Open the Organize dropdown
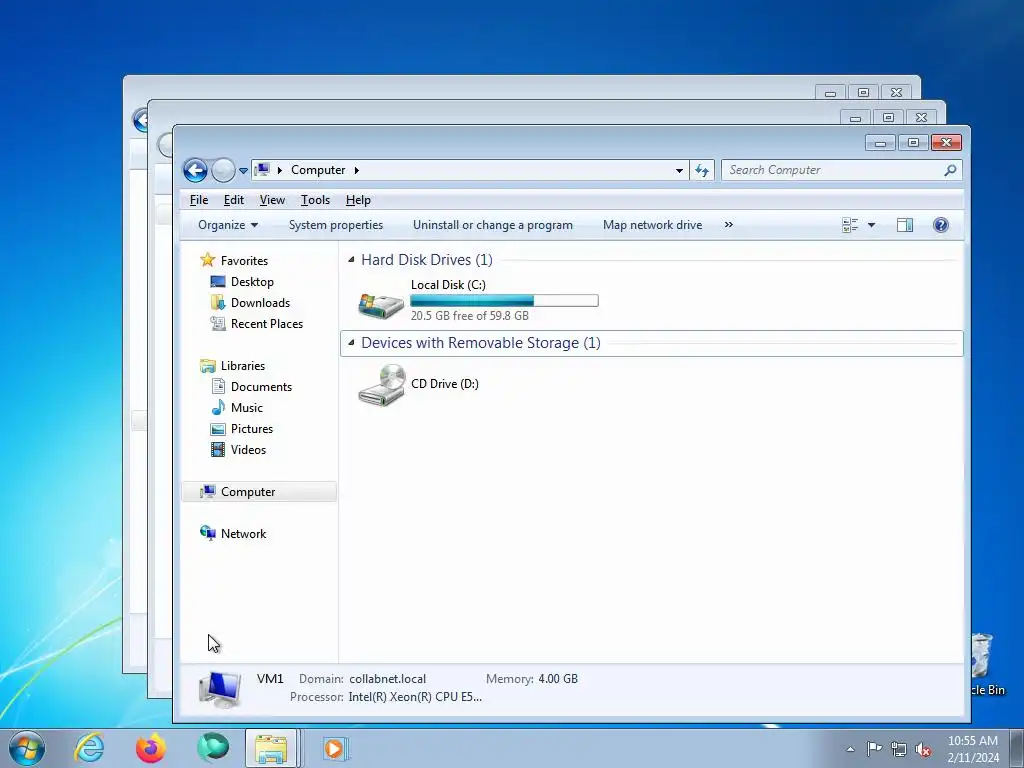The height and width of the screenshot is (768, 1024). [228, 225]
